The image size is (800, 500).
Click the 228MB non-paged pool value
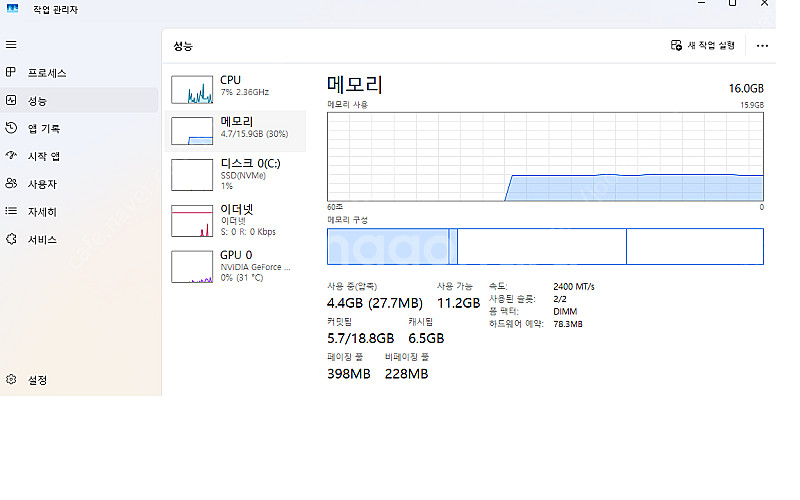click(x=406, y=374)
